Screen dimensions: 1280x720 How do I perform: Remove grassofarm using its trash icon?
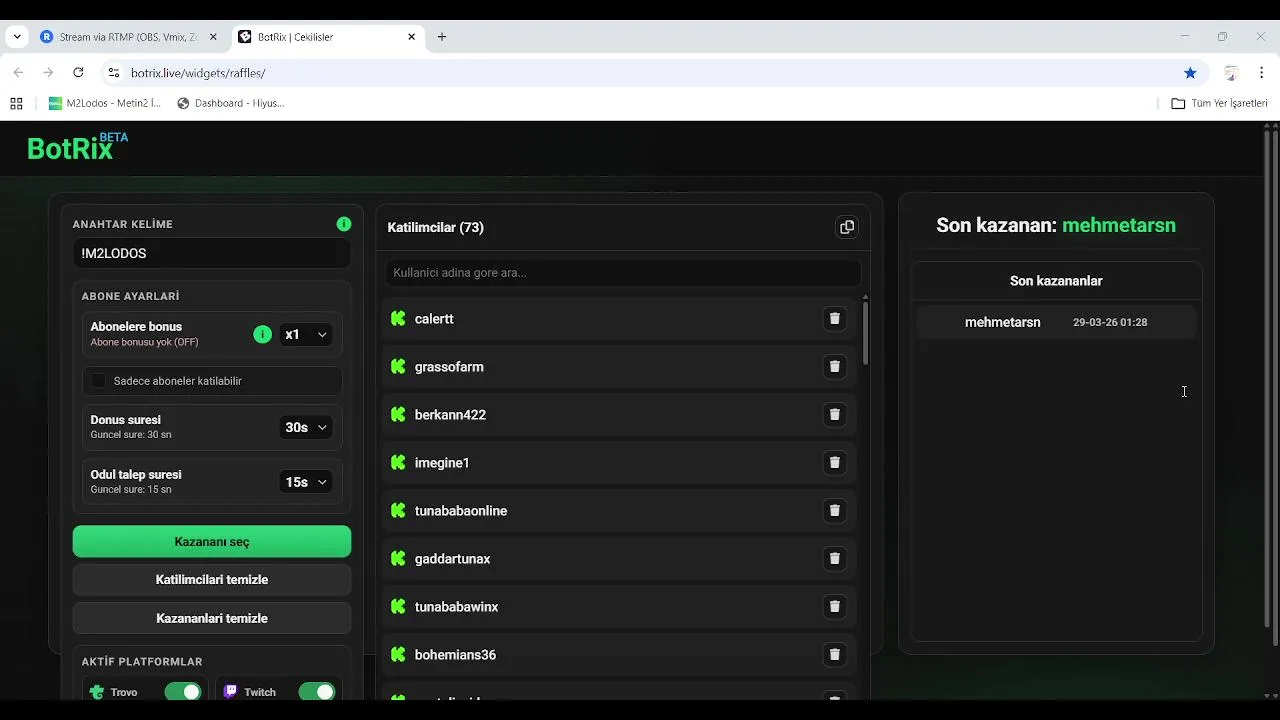pos(834,367)
